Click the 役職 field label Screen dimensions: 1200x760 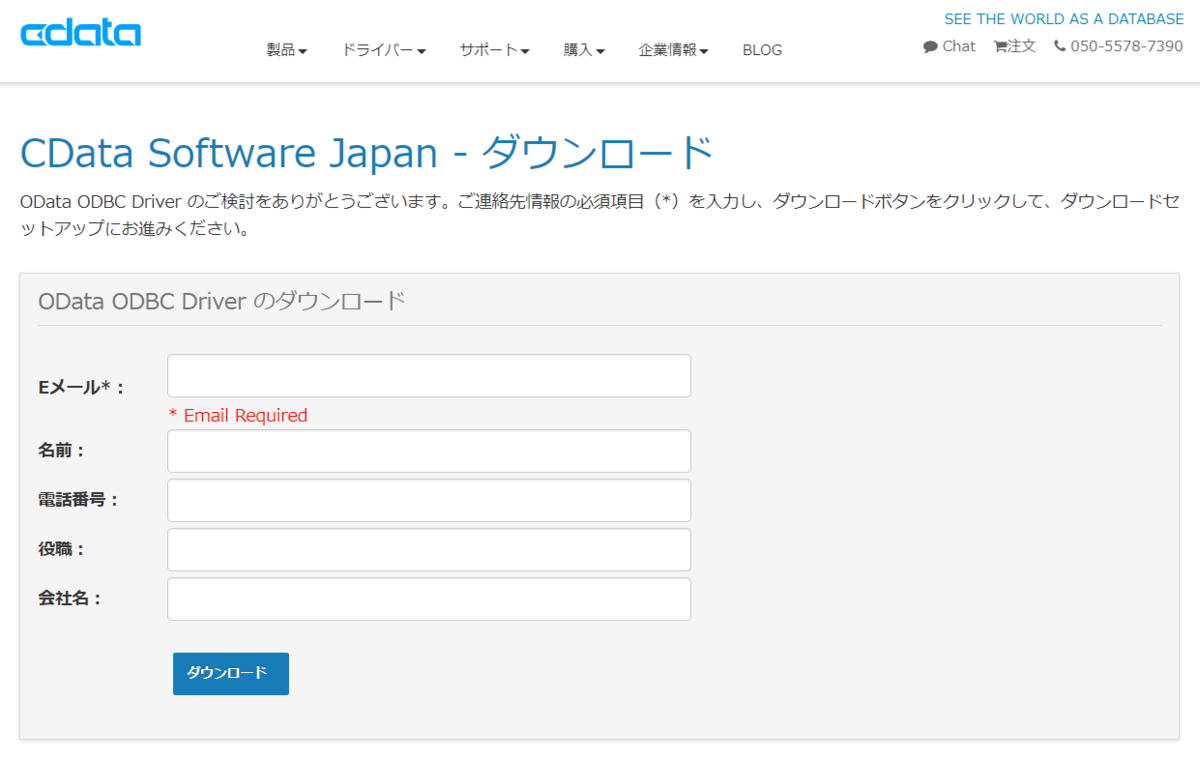click(61, 550)
